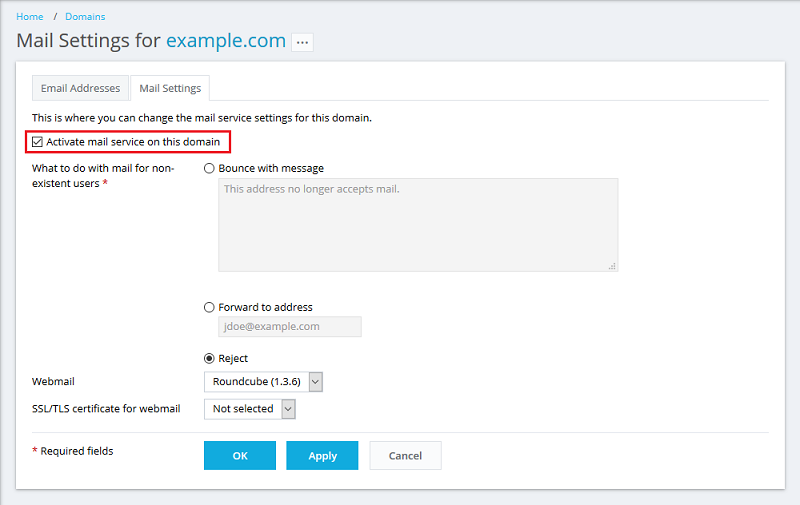Image resolution: width=800 pixels, height=505 pixels.
Task: Switch to the Email Addresses tab
Action: click(x=80, y=88)
